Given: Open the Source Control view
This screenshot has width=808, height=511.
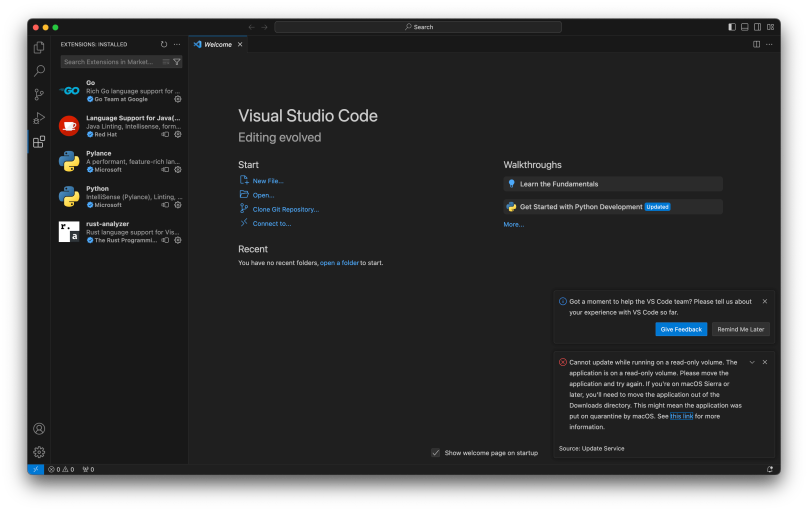Looking at the screenshot, I should click(x=39, y=94).
